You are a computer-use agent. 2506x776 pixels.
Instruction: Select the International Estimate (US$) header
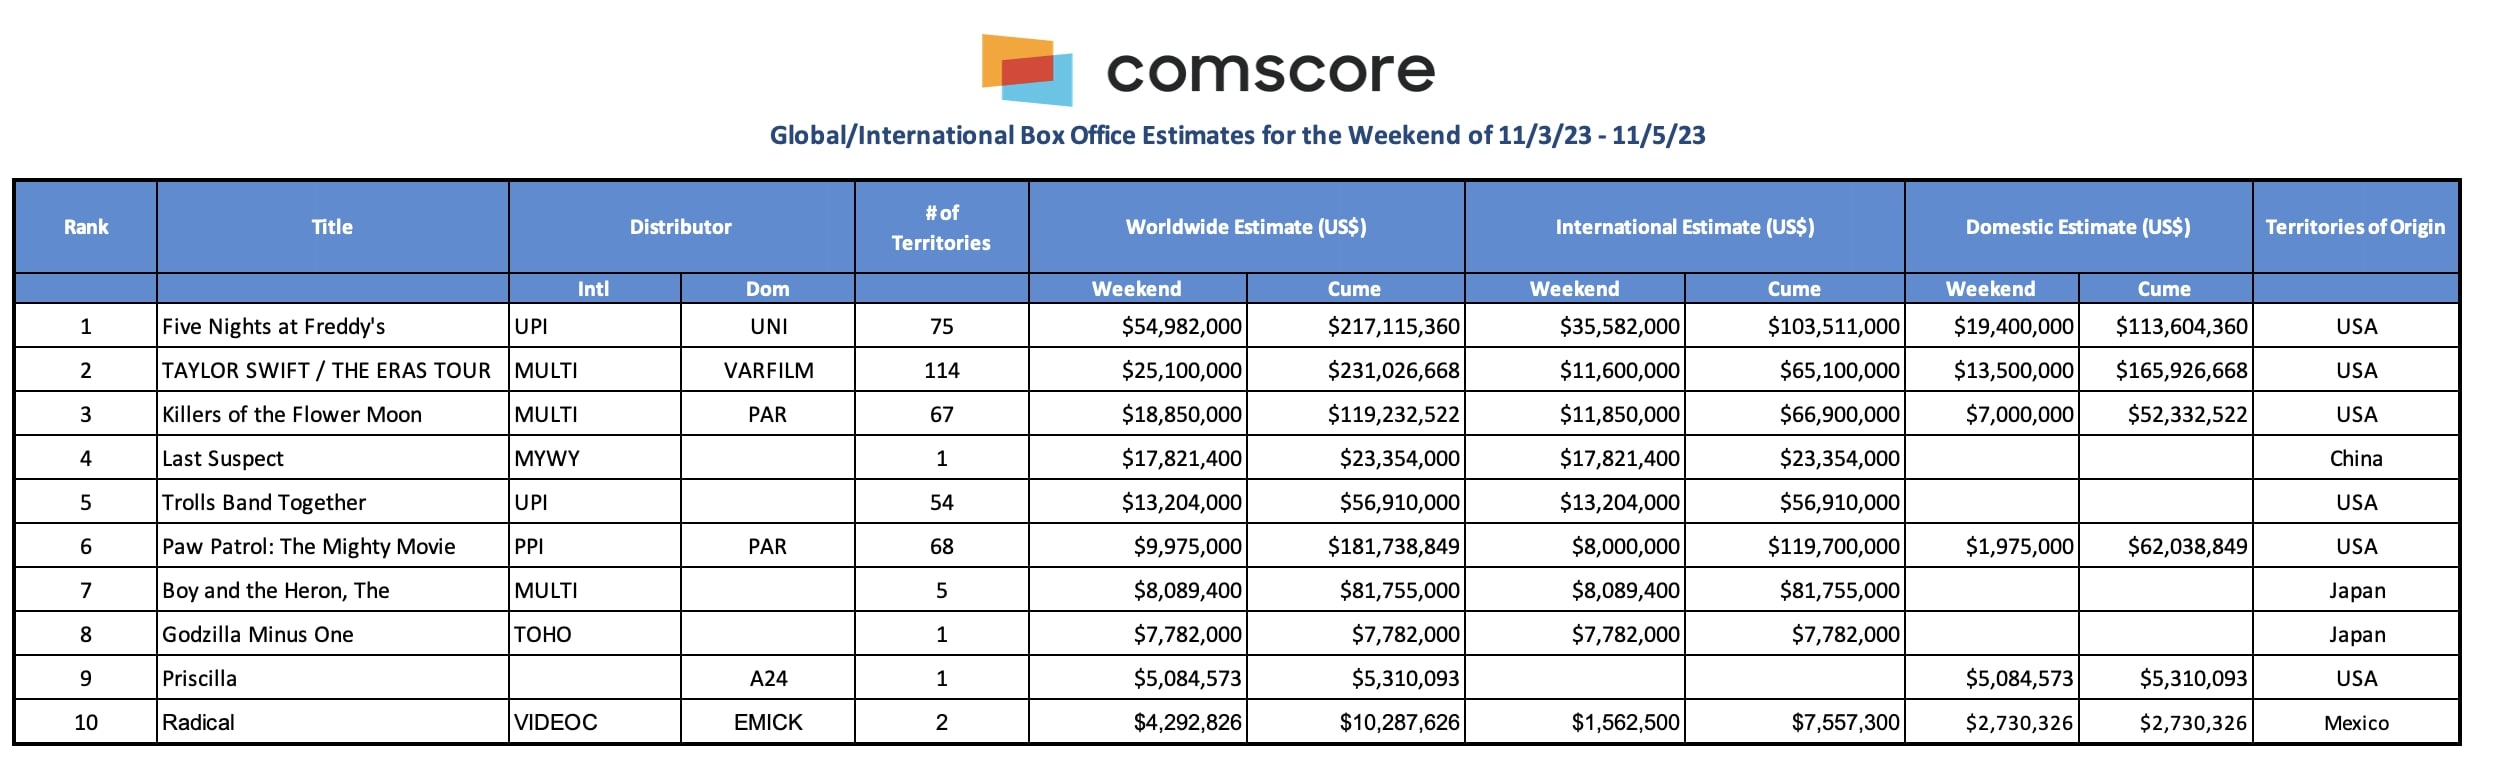pos(1685,227)
